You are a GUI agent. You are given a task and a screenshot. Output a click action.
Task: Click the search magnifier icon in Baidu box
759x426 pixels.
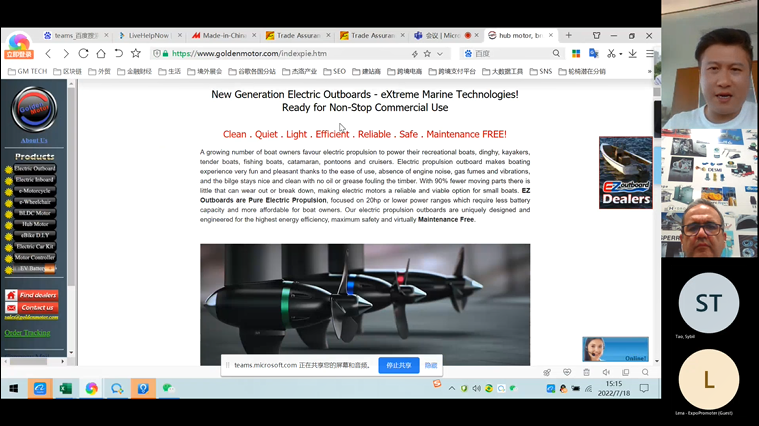[556, 54]
